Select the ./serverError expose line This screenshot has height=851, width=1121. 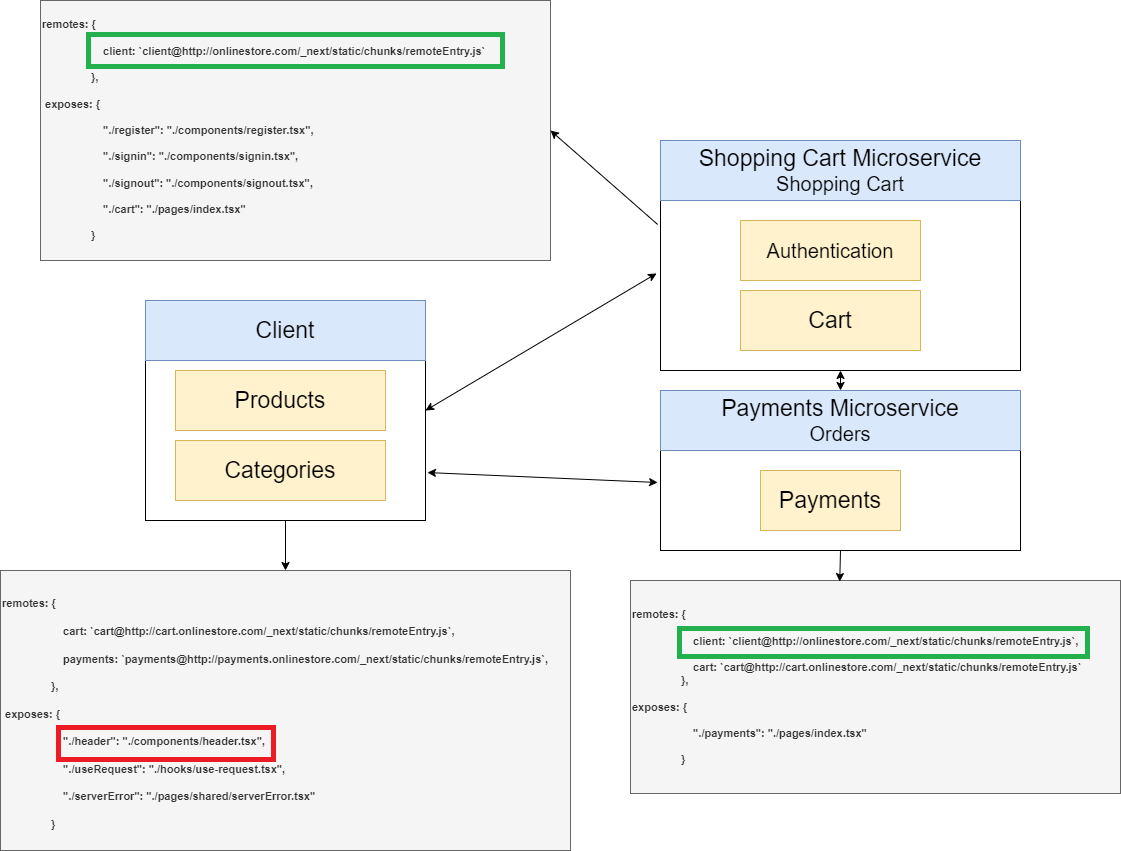click(x=189, y=796)
